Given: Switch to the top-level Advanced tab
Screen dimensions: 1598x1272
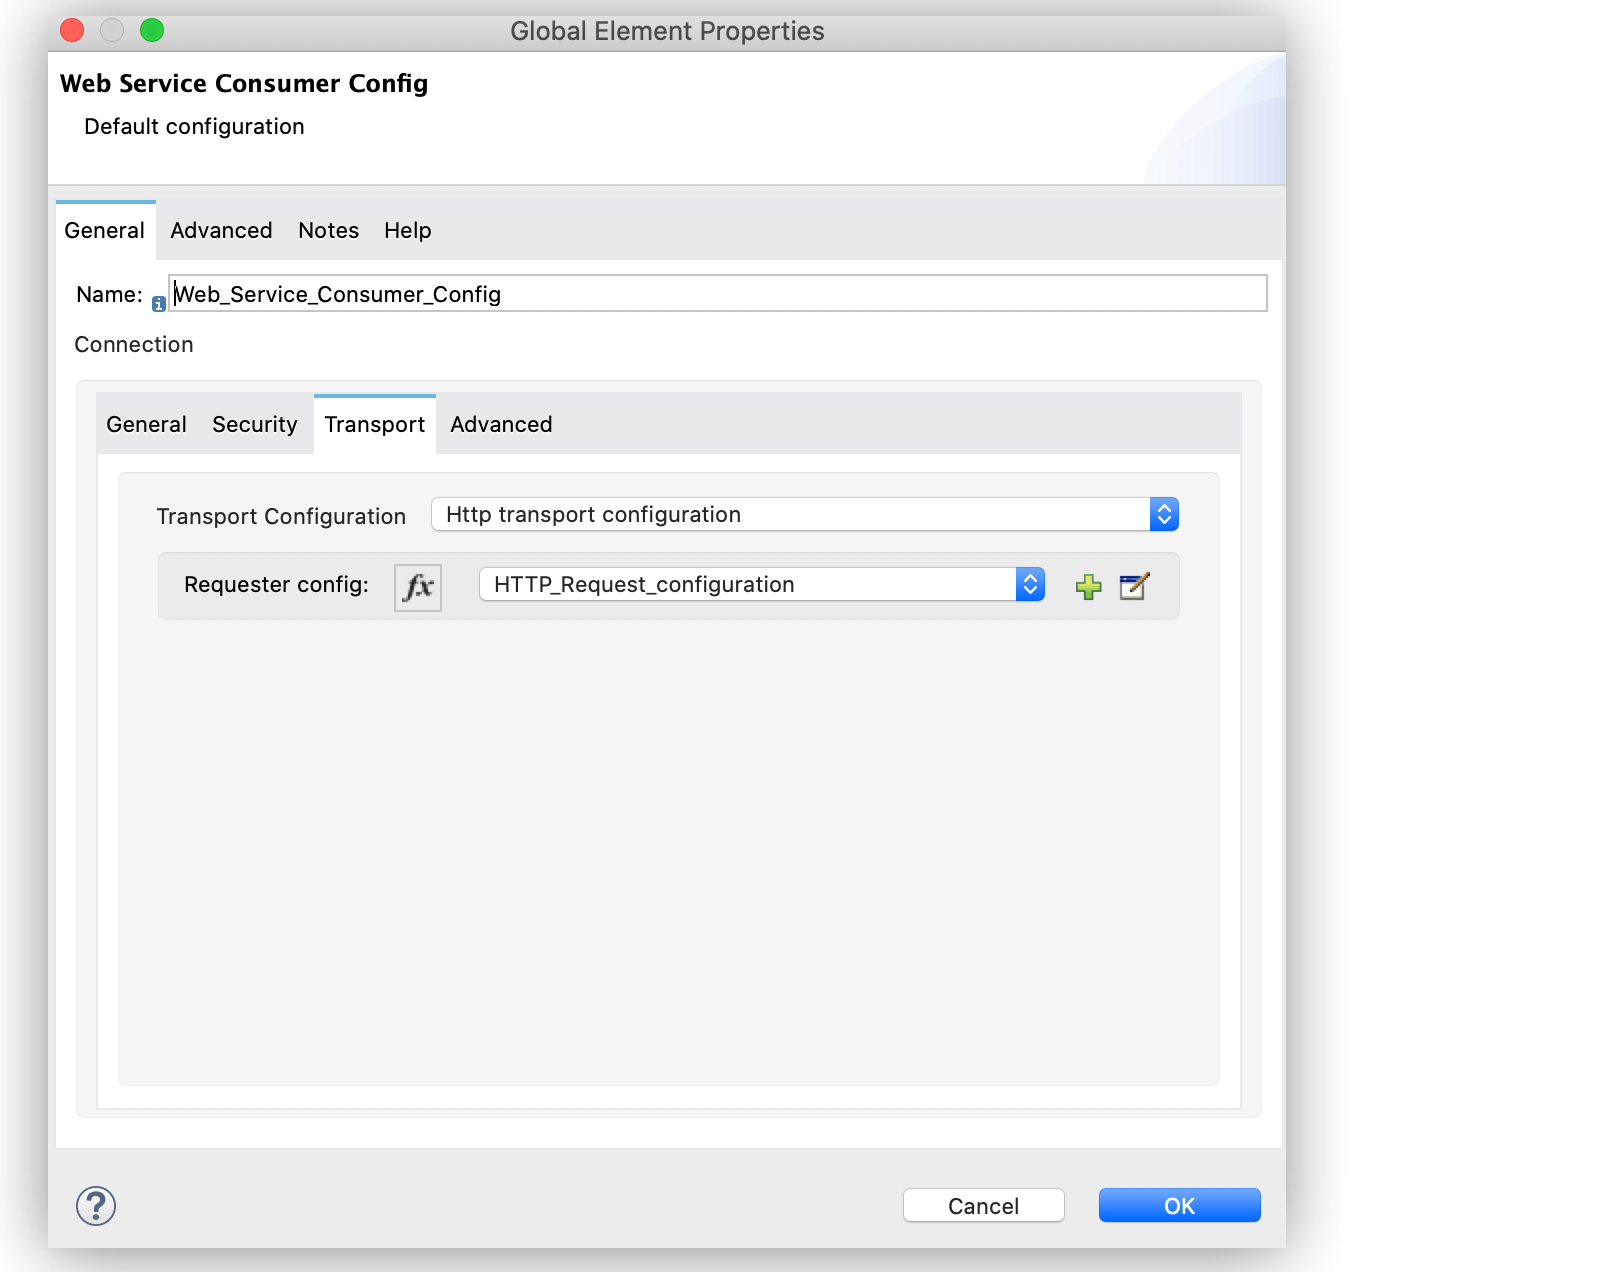Looking at the screenshot, I should click(x=221, y=231).
